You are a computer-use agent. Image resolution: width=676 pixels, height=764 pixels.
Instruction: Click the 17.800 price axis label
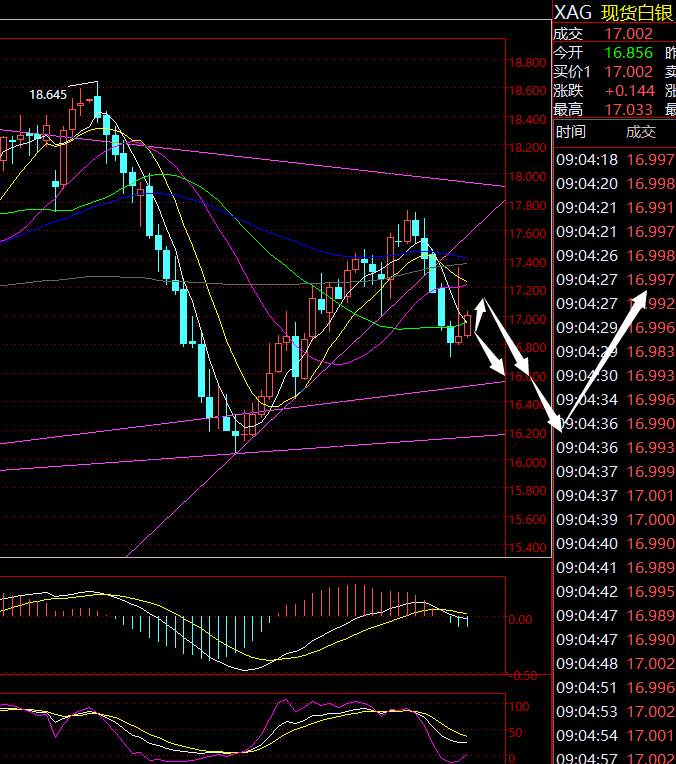click(527, 205)
